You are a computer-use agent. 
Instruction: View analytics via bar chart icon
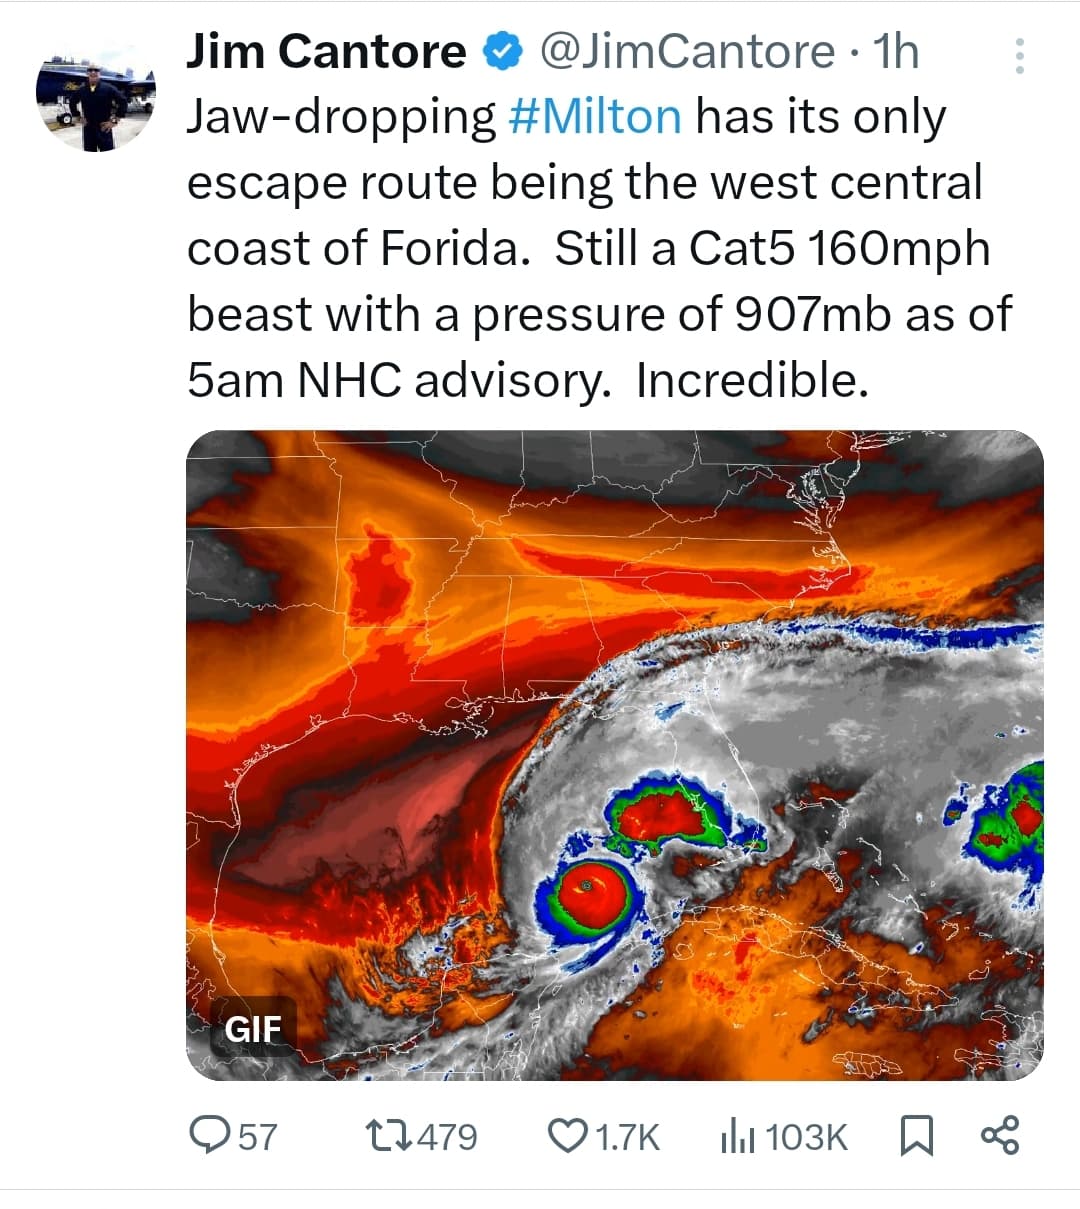coord(737,1136)
